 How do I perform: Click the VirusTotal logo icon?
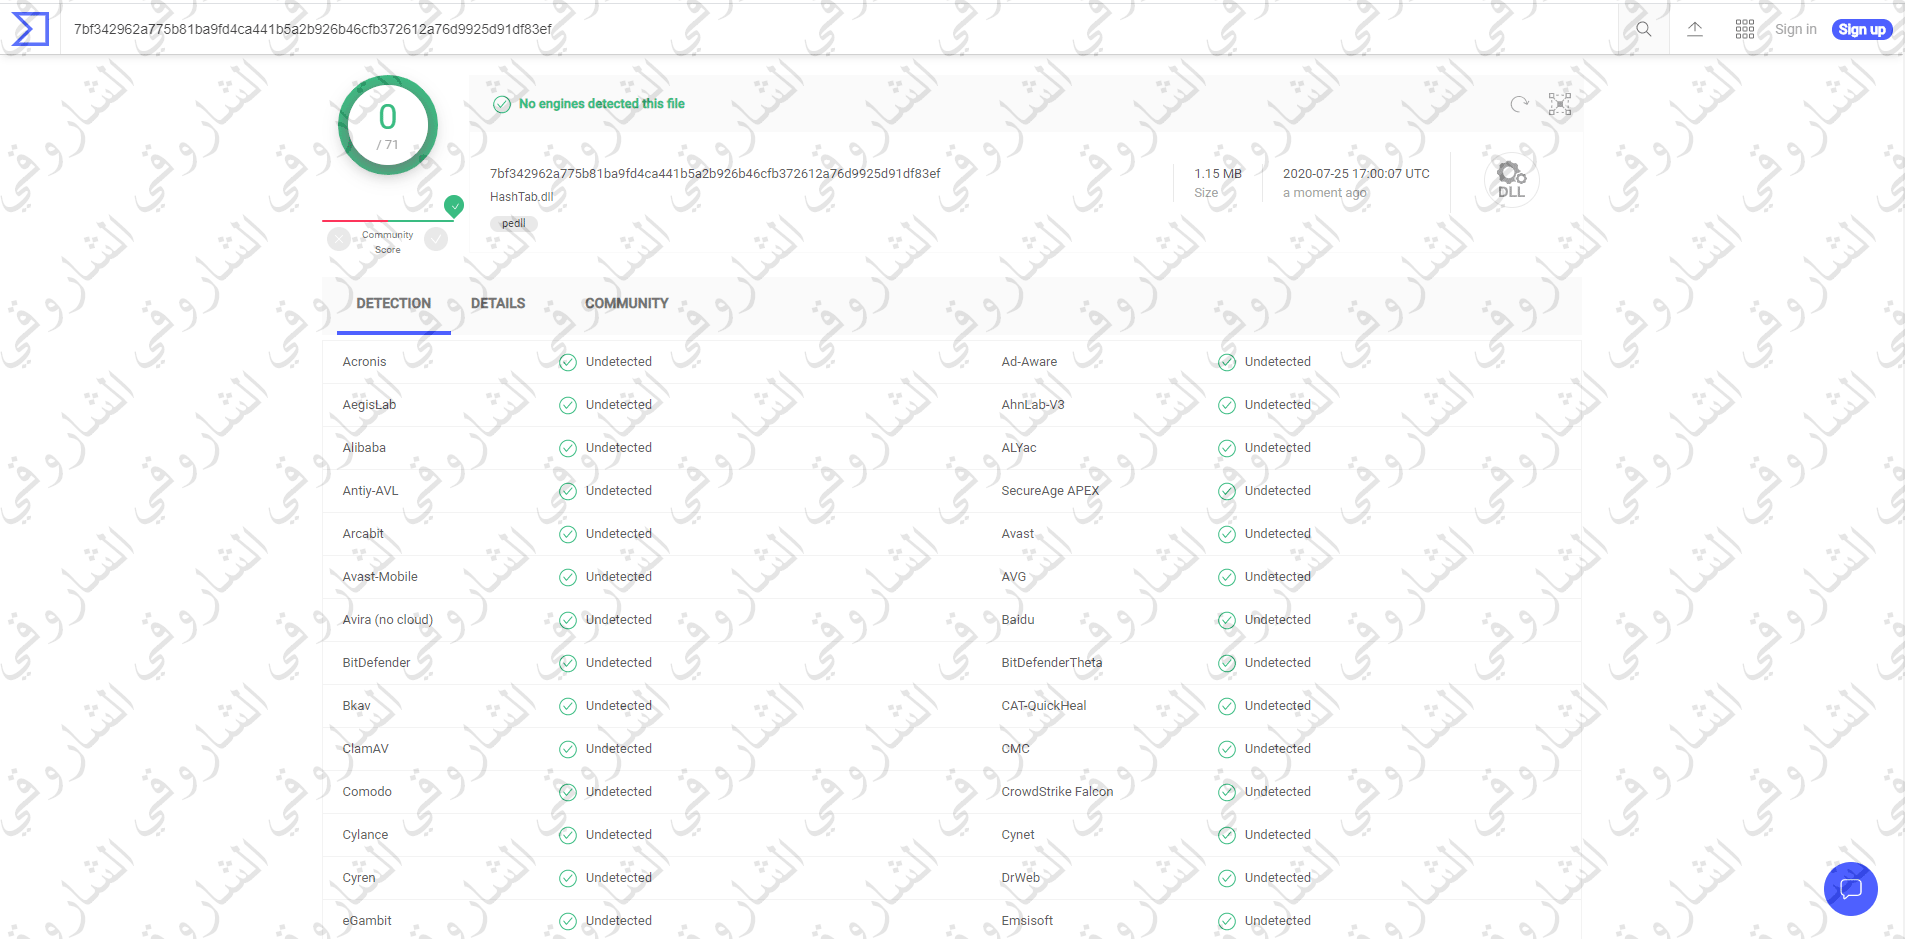pyautogui.click(x=30, y=29)
